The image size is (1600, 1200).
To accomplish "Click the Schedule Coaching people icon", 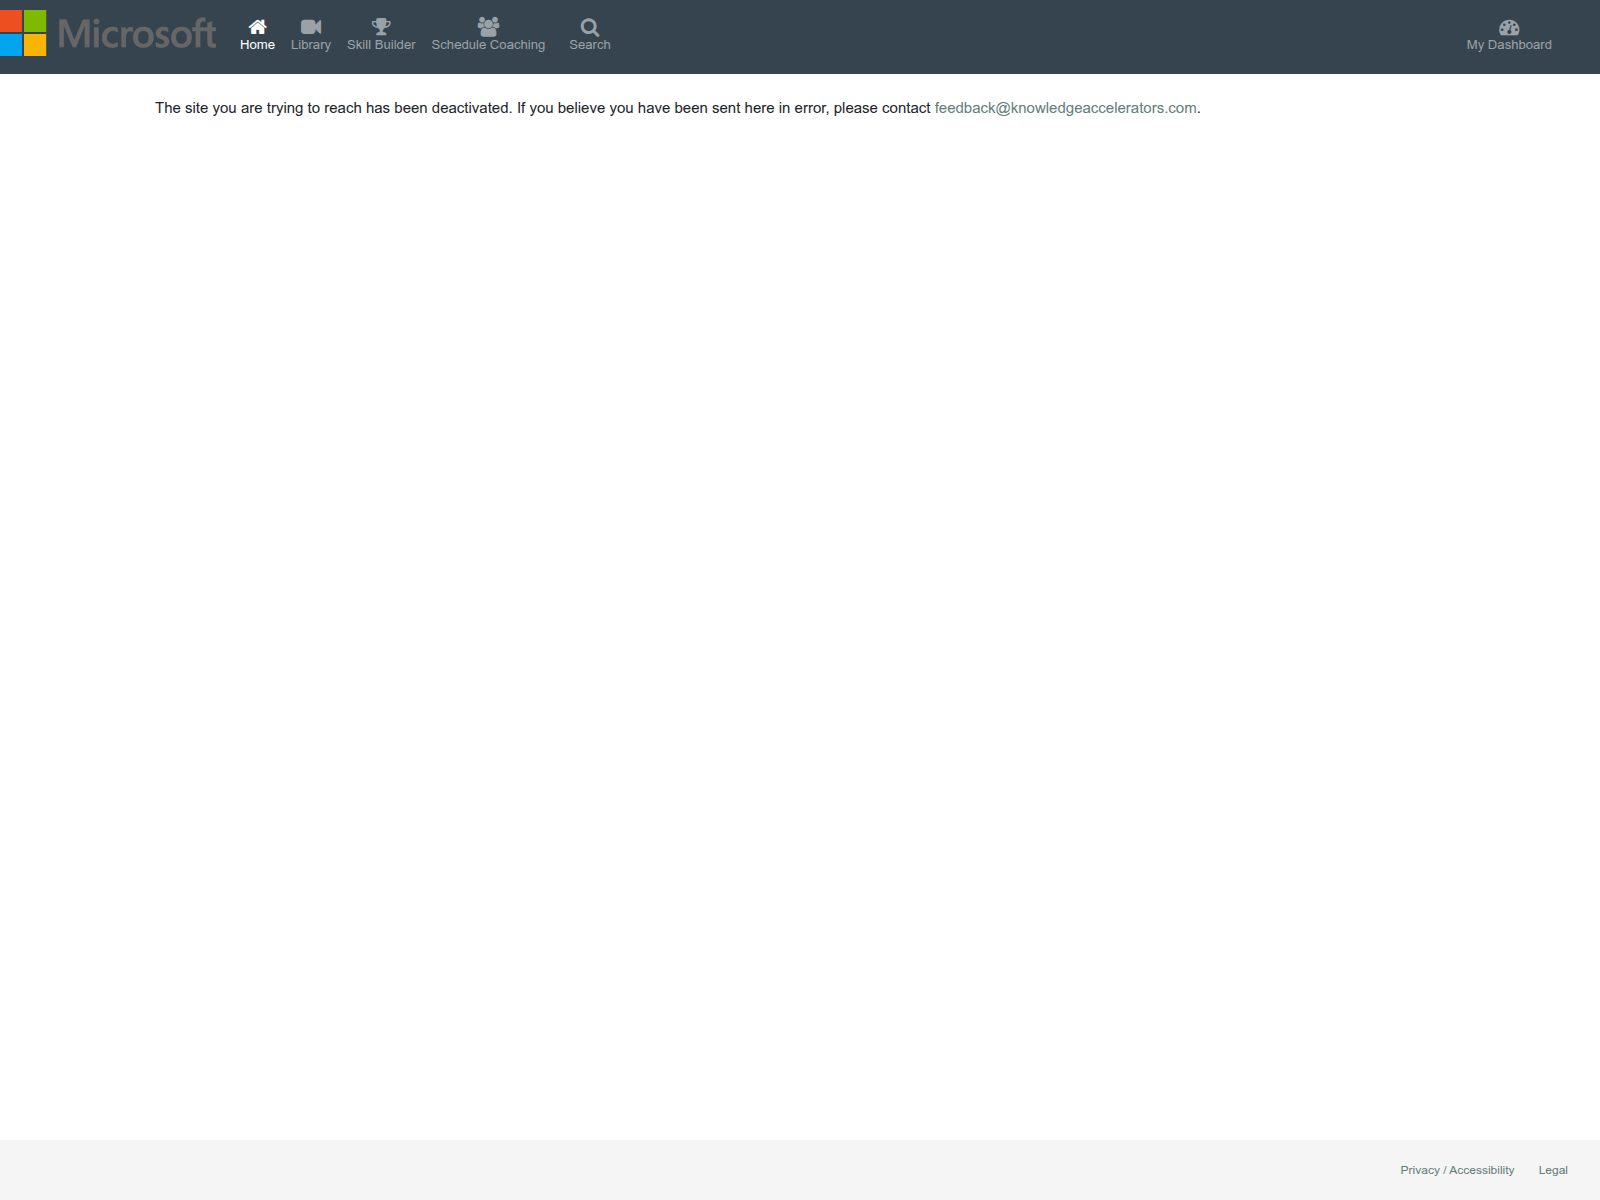I will (x=488, y=27).
